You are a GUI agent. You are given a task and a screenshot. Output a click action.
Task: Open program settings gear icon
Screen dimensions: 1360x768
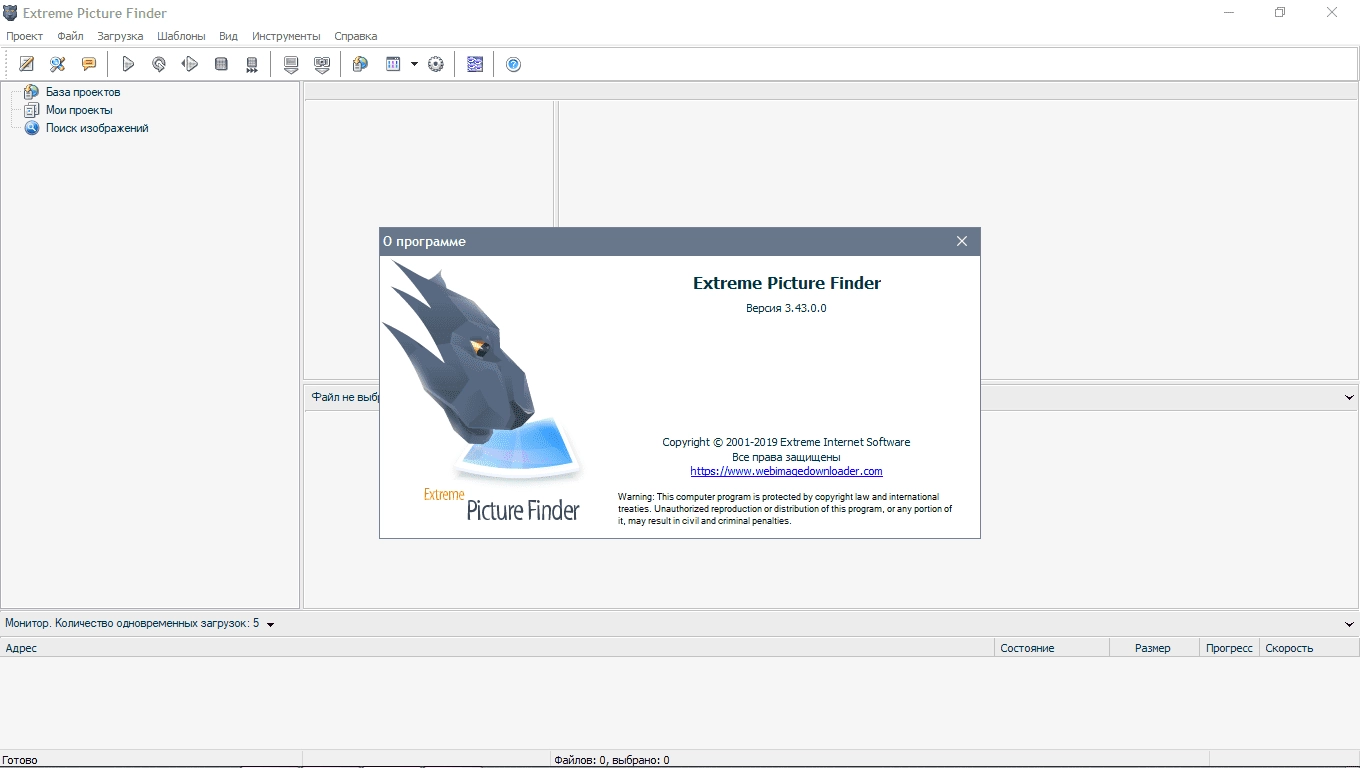click(436, 64)
